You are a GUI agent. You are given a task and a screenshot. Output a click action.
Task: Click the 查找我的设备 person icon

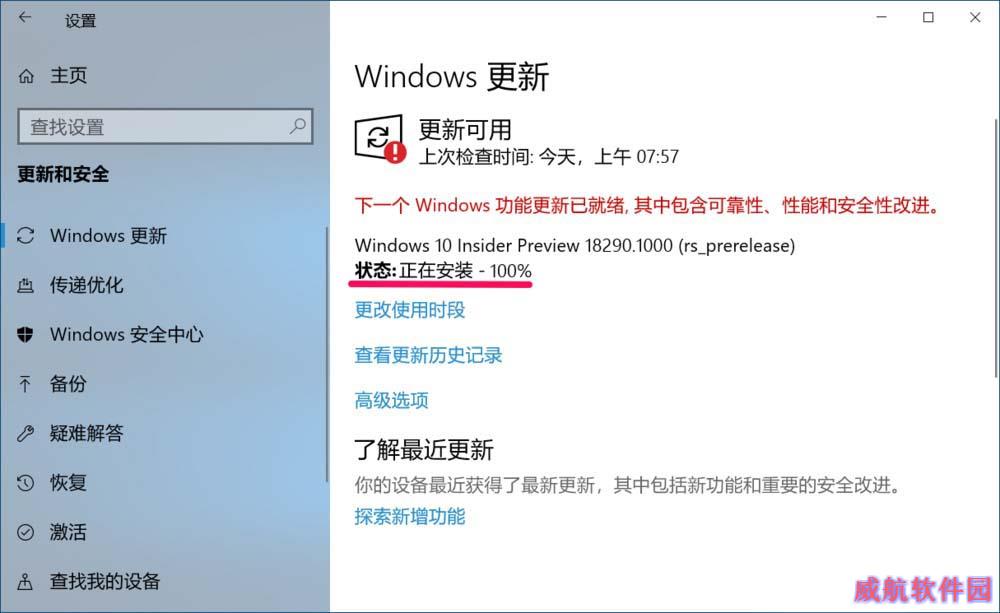[25, 581]
